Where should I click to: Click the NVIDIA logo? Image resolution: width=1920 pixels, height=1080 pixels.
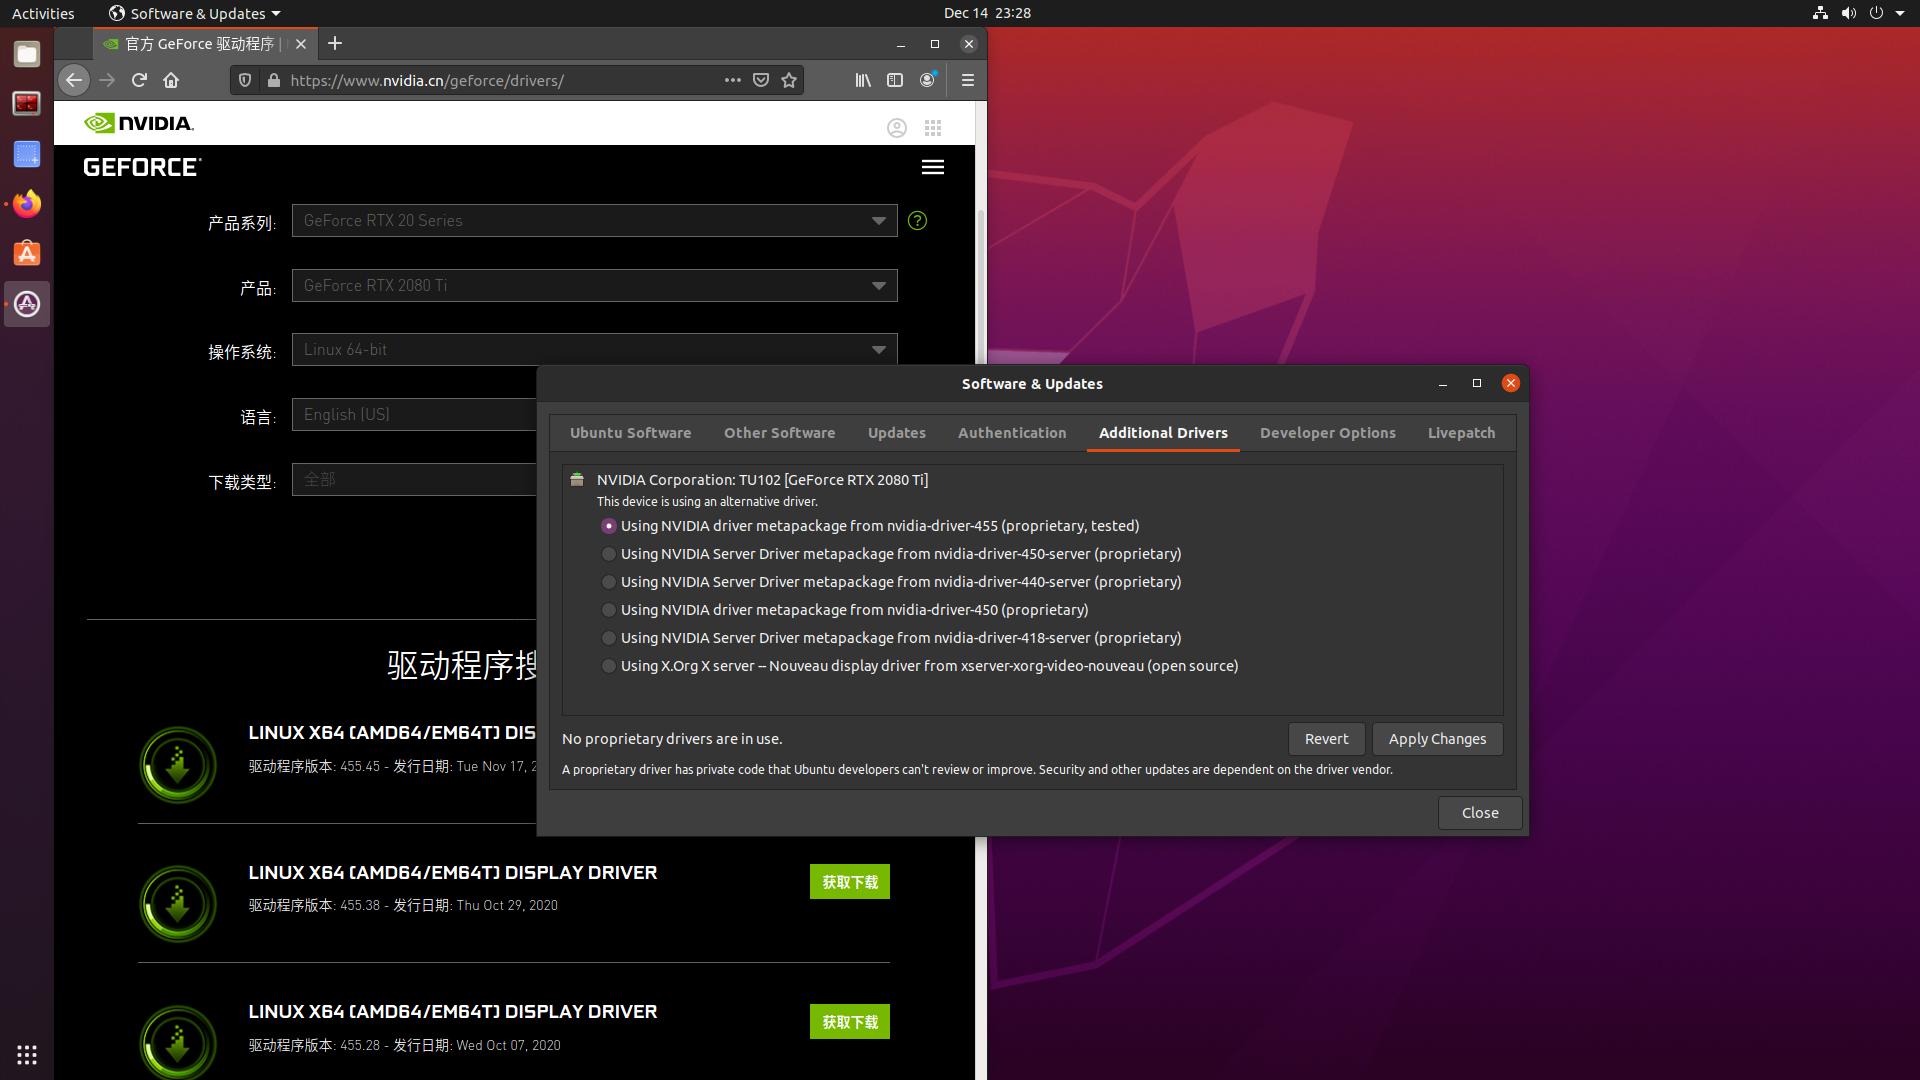coord(139,123)
